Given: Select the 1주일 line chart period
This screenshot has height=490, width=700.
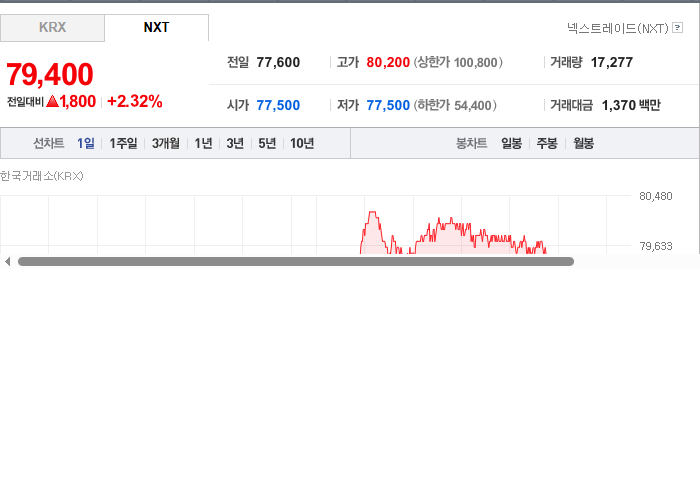Looking at the screenshot, I should (123, 143).
